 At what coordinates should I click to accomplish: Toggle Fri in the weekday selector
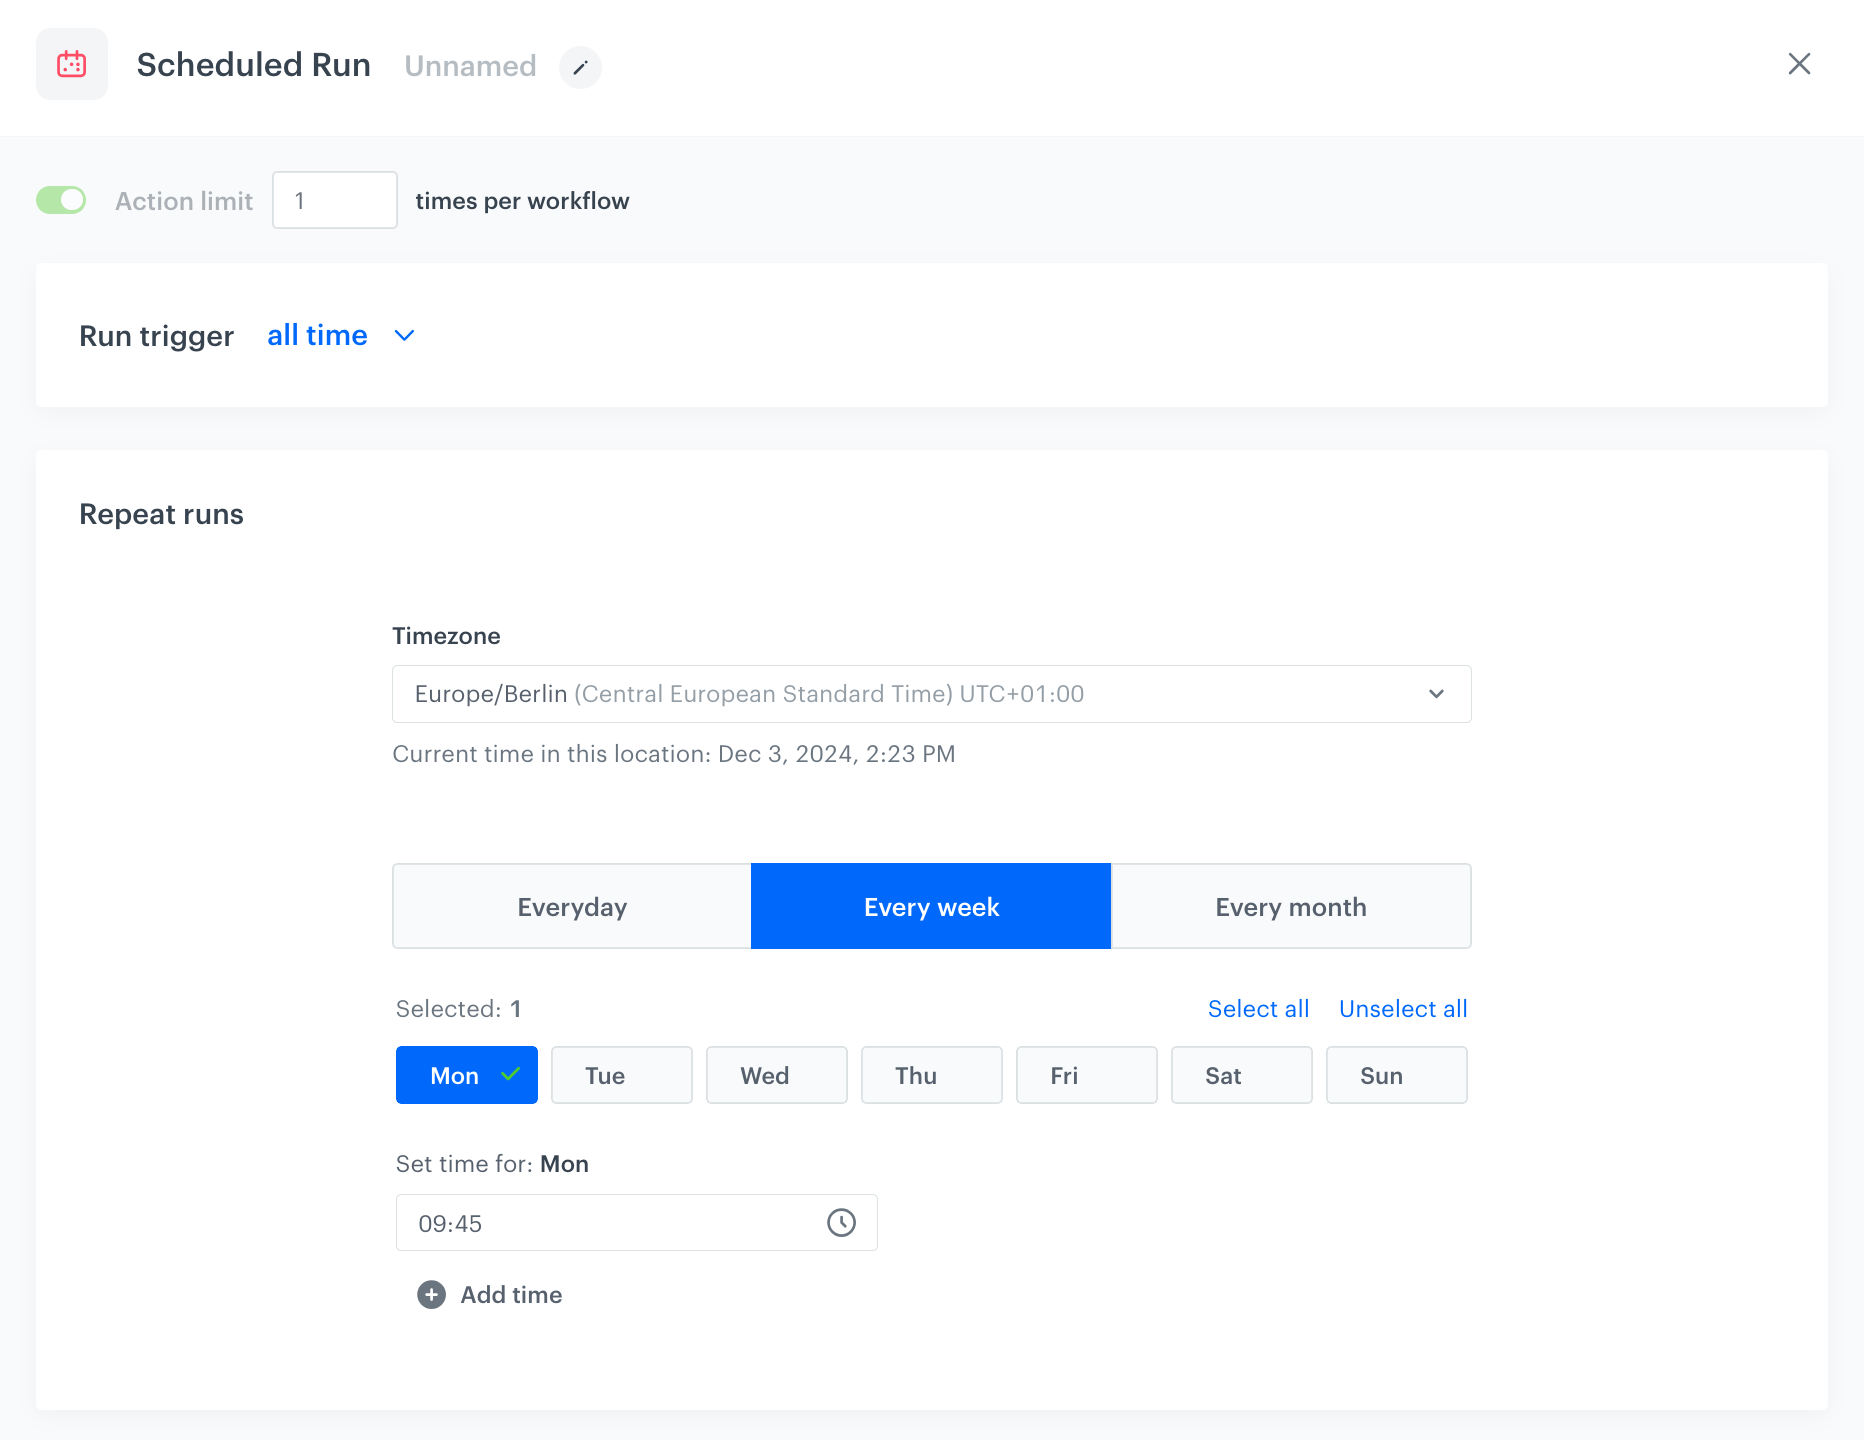click(1086, 1075)
